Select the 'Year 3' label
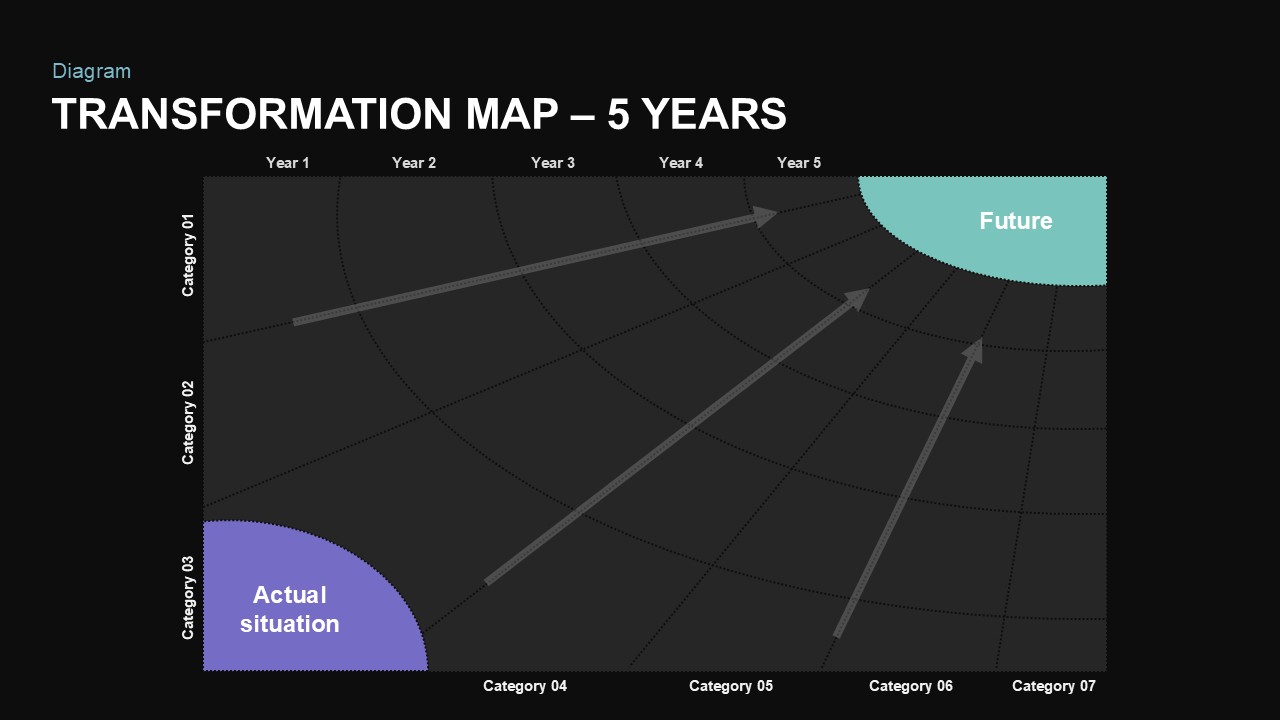 pos(553,162)
